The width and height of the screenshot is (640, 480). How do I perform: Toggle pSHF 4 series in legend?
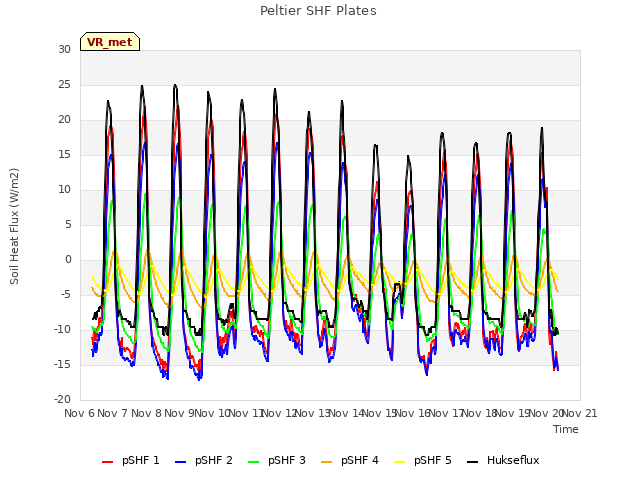(350, 461)
